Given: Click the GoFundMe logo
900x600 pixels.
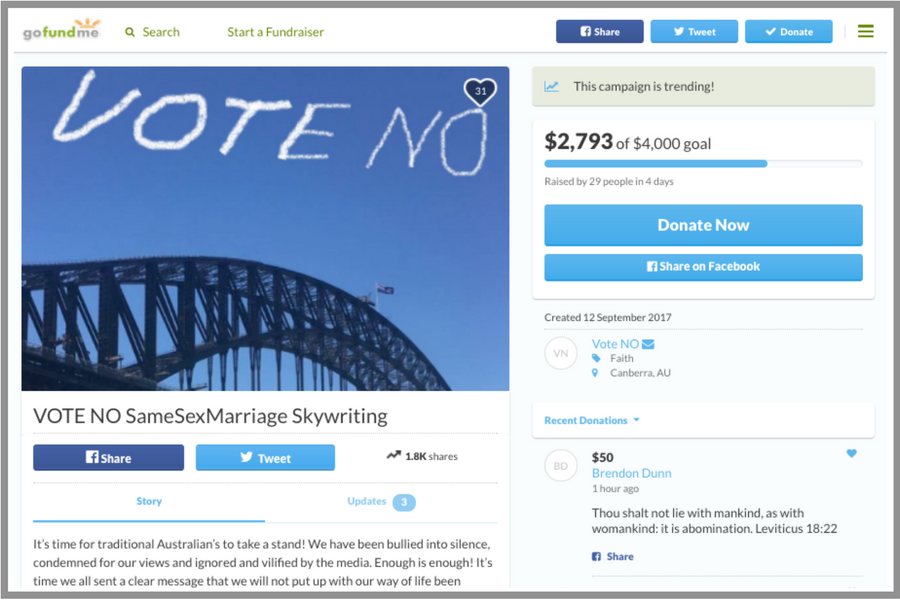Looking at the screenshot, I should [60, 31].
